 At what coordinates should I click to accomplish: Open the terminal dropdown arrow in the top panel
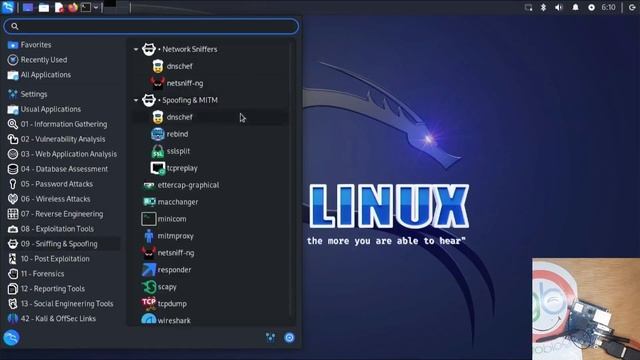click(x=96, y=7)
